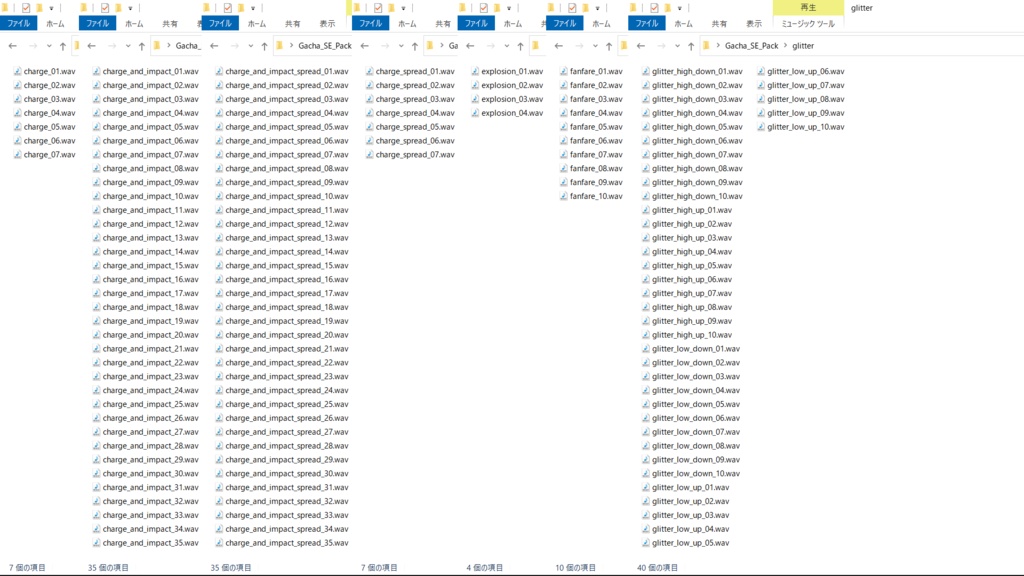Click the 10 個の項目 status text
The height and width of the screenshot is (576, 1024).
[575, 568]
